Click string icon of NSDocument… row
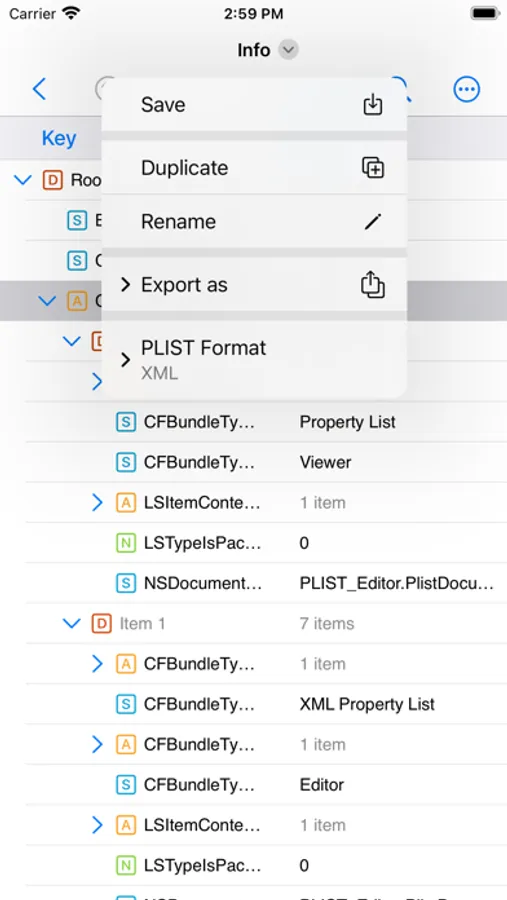The width and height of the screenshot is (507, 900). pos(126,583)
